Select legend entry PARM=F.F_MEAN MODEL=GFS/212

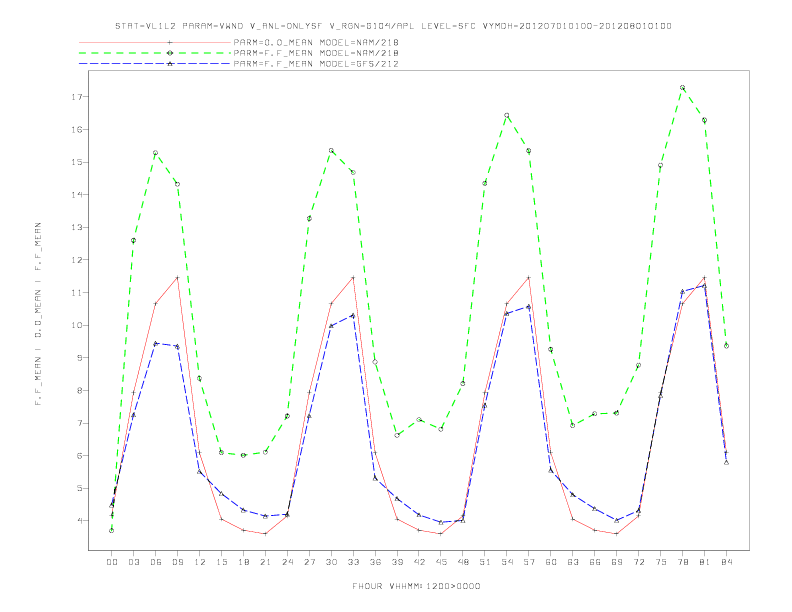(x=316, y=64)
